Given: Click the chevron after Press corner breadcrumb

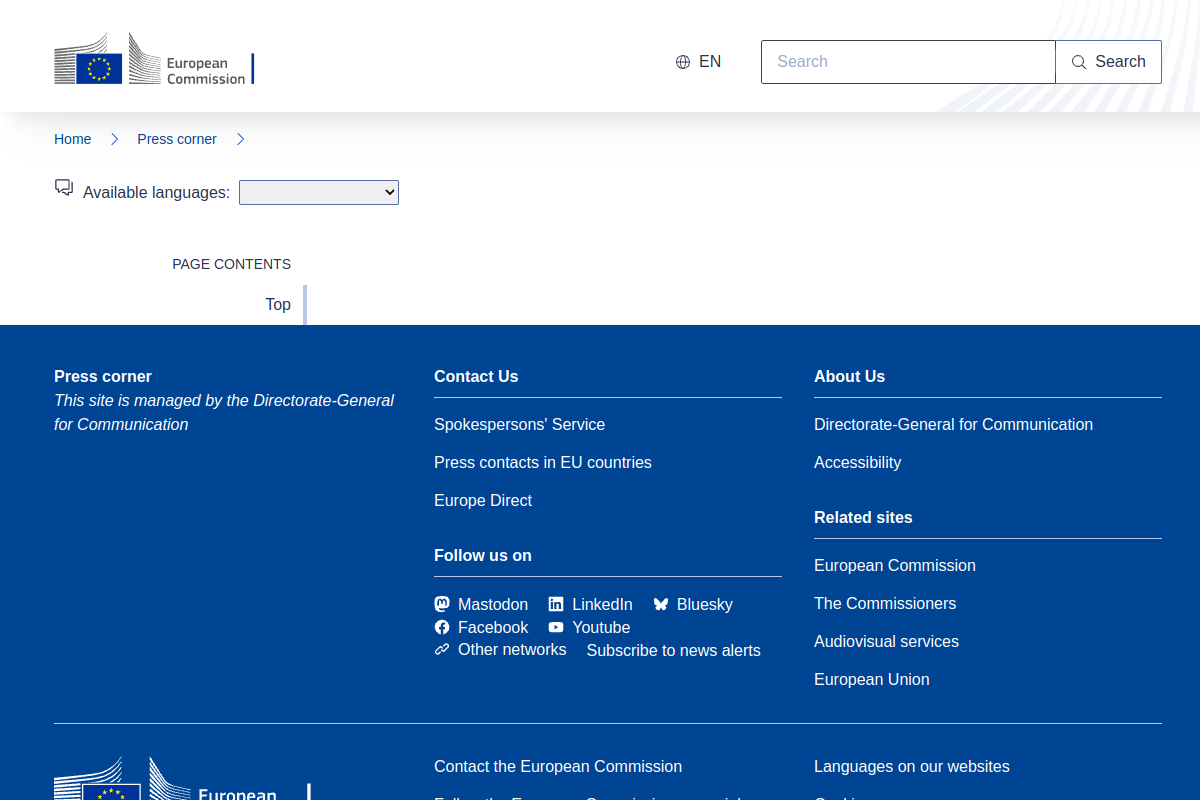Looking at the screenshot, I should (240, 139).
